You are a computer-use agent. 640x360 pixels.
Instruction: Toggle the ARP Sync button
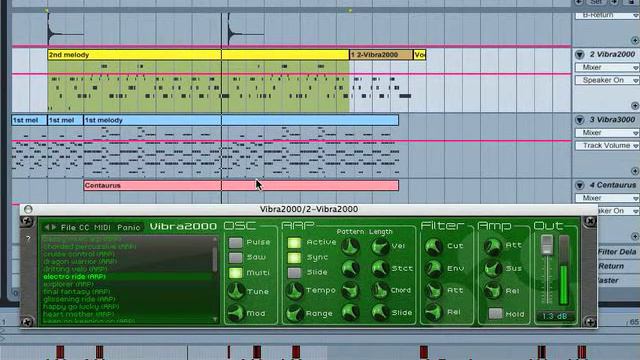(x=294, y=258)
